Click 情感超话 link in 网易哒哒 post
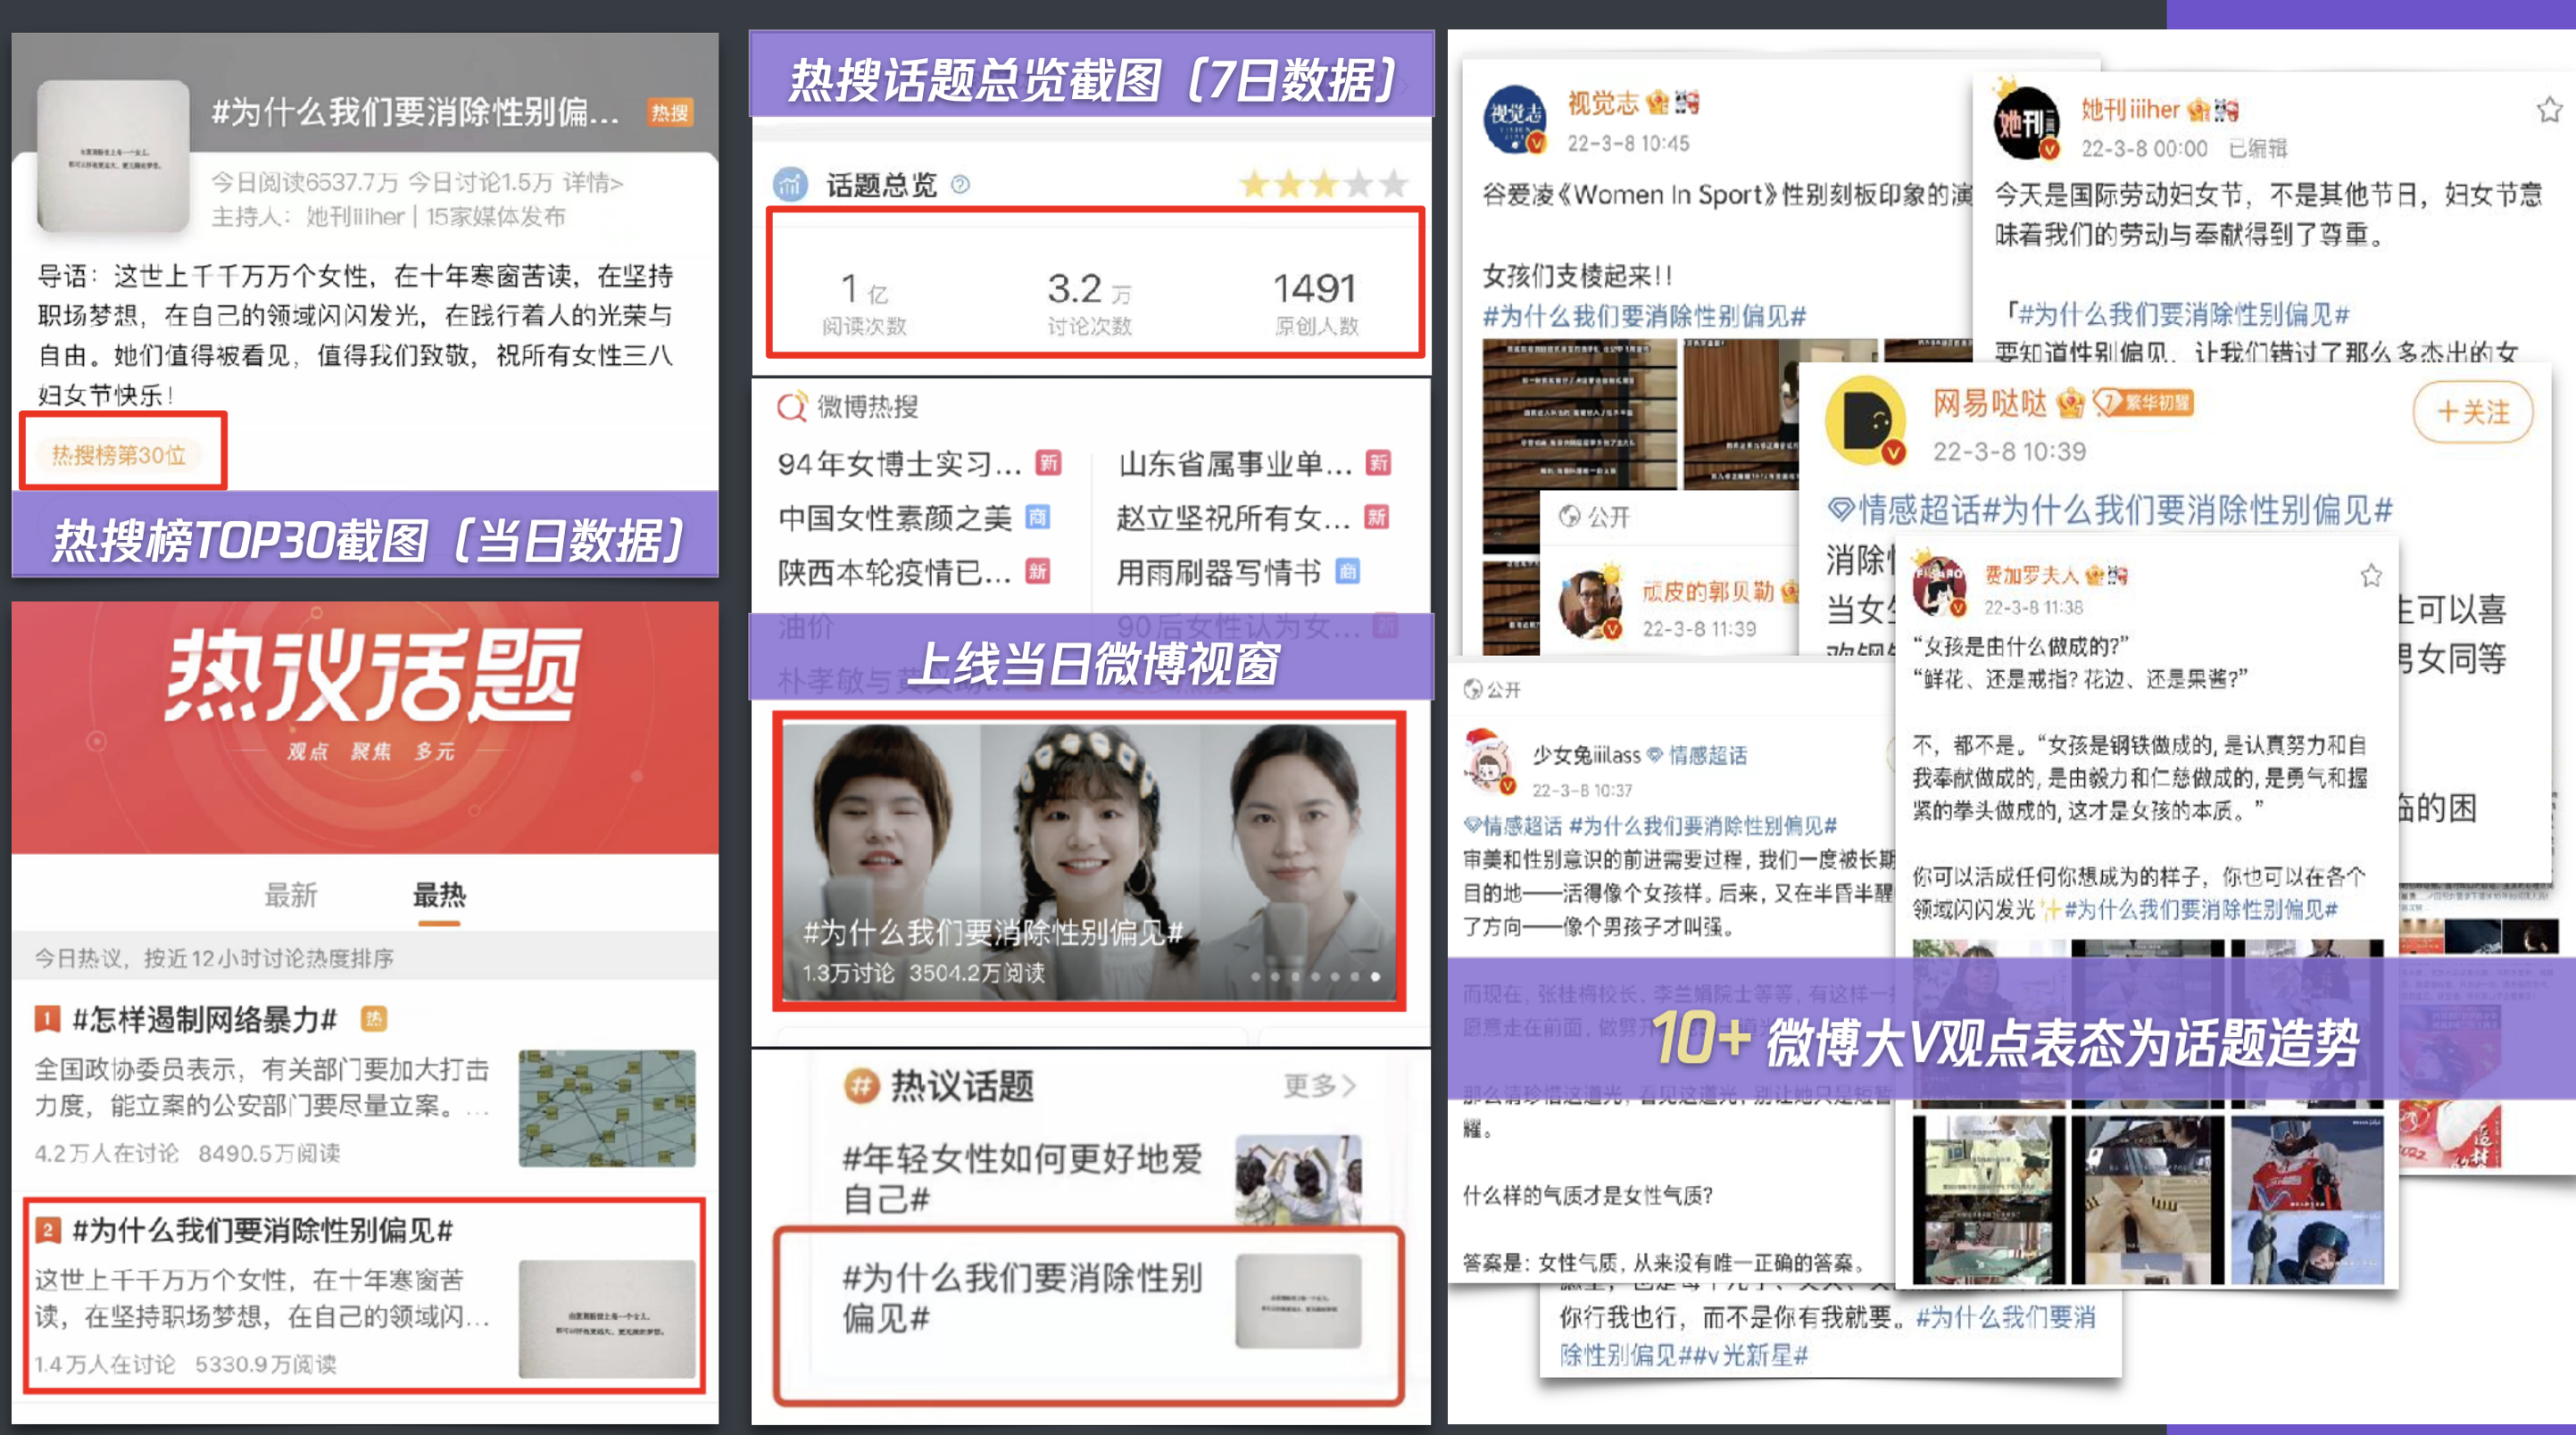Viewport: 2576px width, 1435px height. [1904, 510]
